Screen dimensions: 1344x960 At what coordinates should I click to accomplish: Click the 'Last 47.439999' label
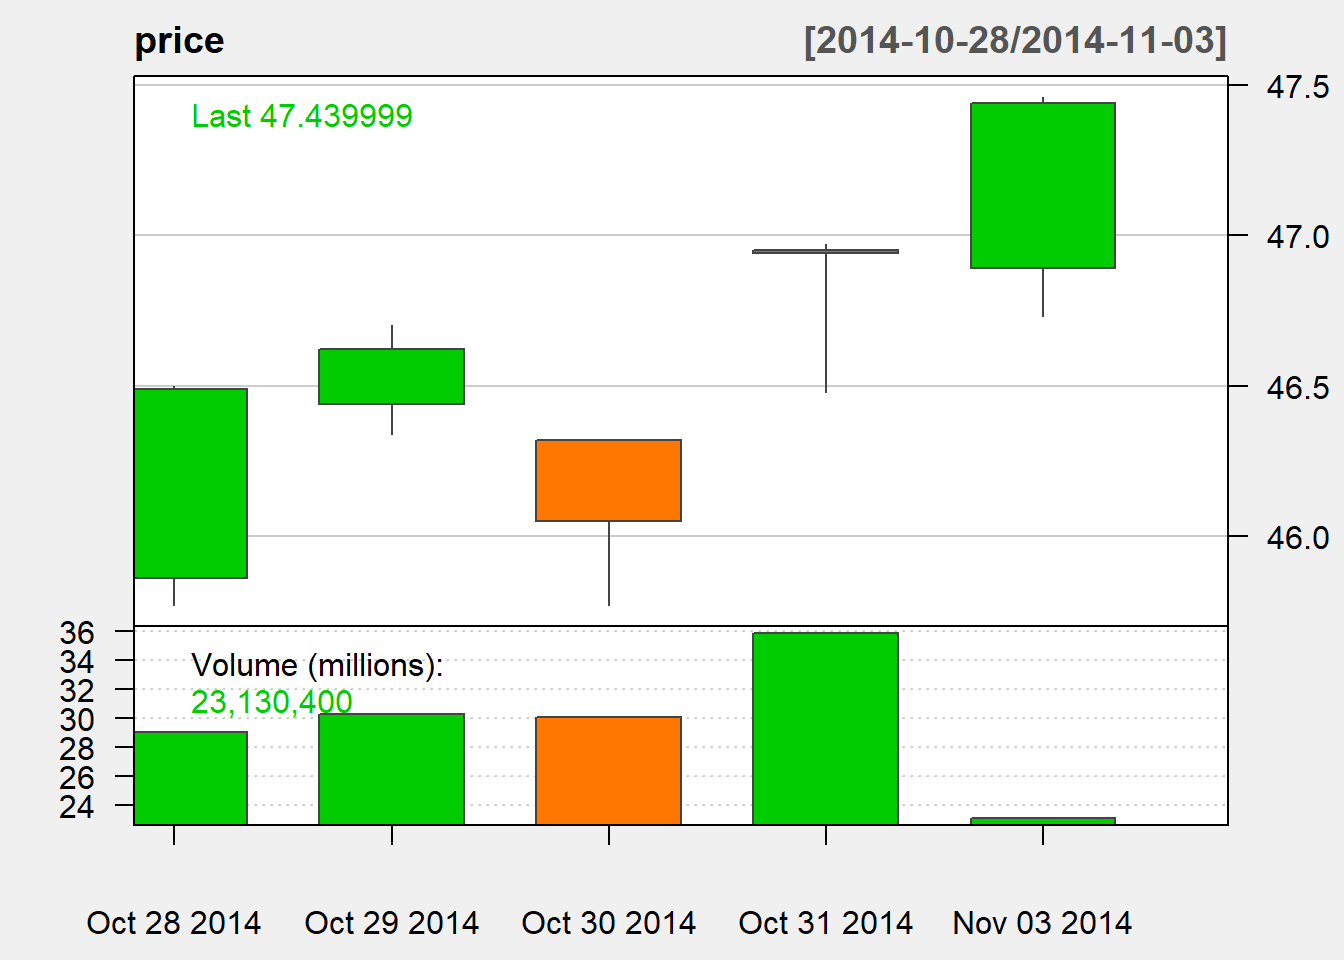point(302,116)
